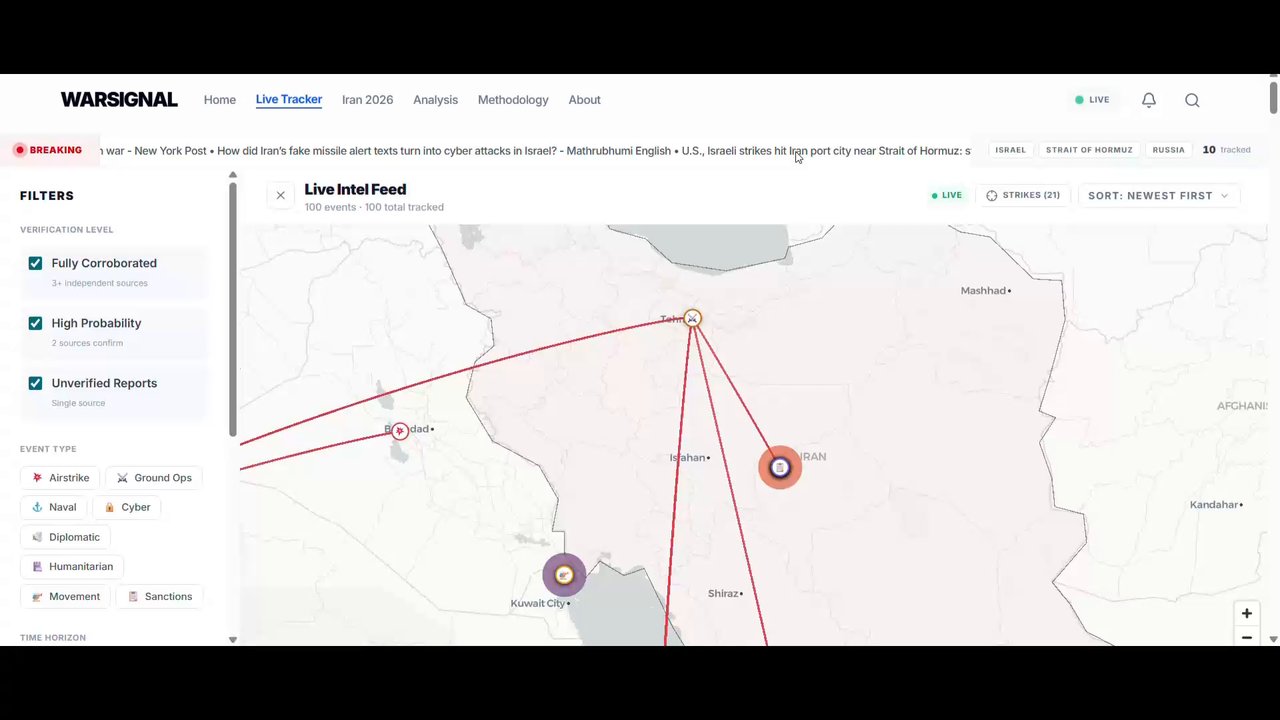Click the LIVE status pill in the header
The width and height of the screenshot is (1280, 720).
(1092, 100)
